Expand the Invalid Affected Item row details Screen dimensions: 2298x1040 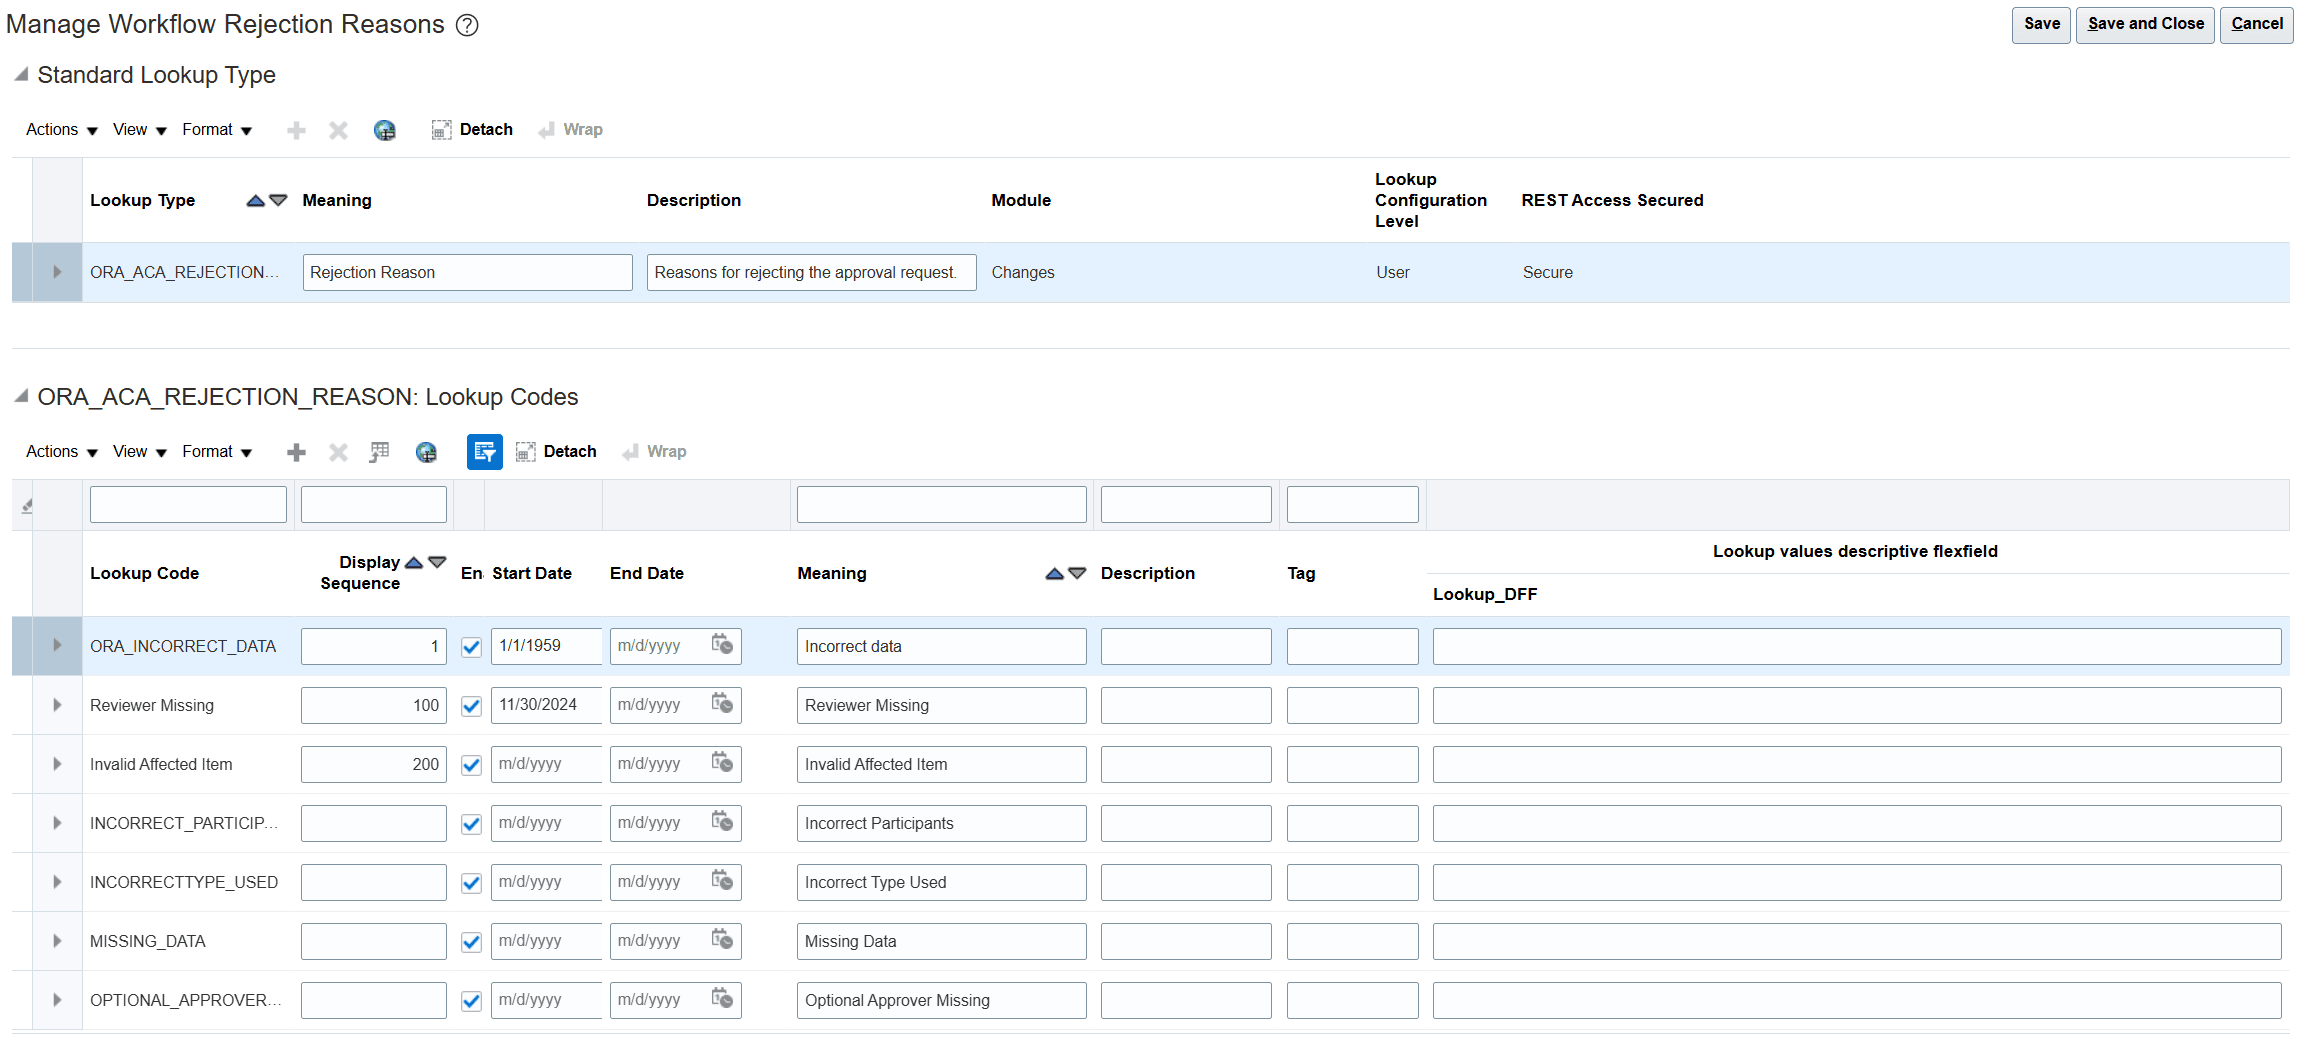(x=57, y=764)
